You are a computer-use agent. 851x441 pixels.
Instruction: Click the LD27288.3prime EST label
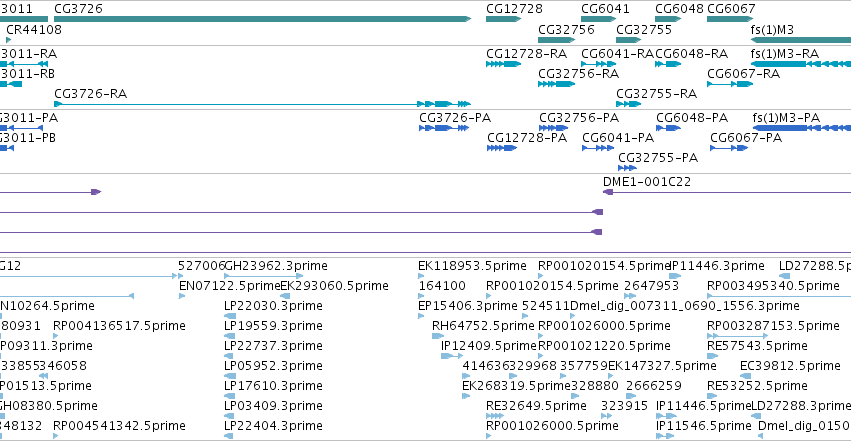pyautogui.click(x=801, y=406)
